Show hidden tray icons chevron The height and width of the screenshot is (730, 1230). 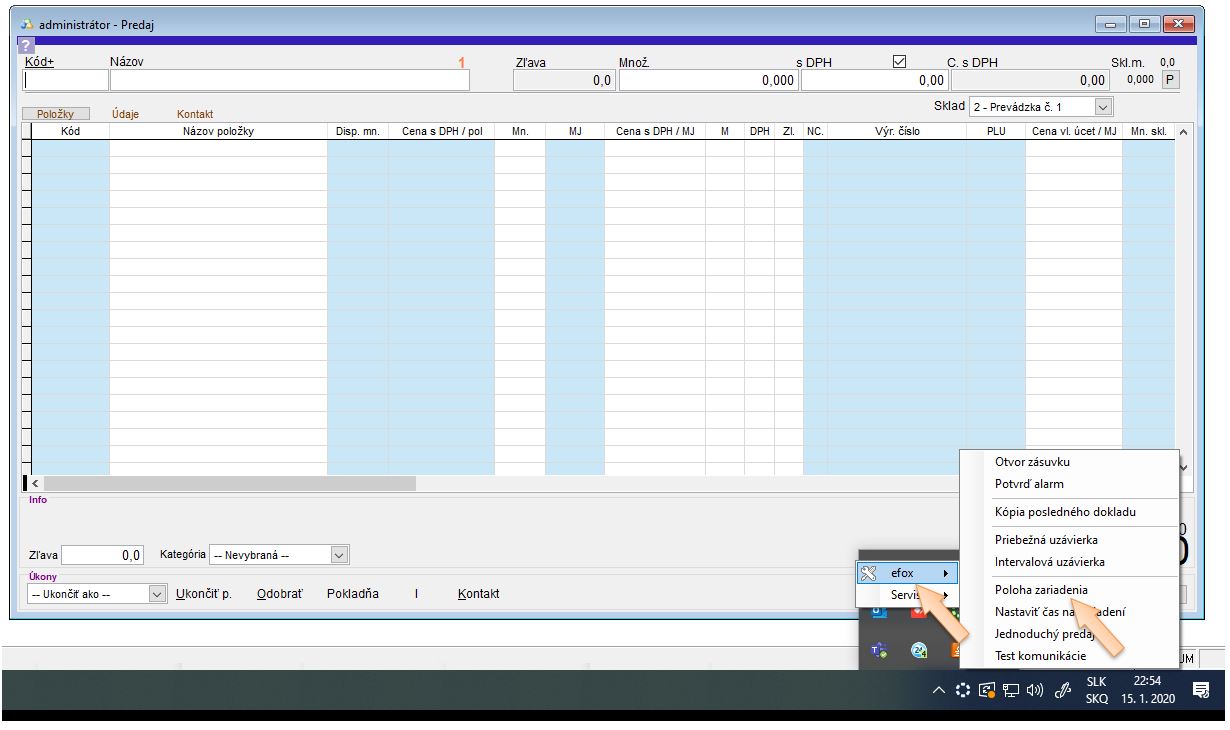click(939, 689)
